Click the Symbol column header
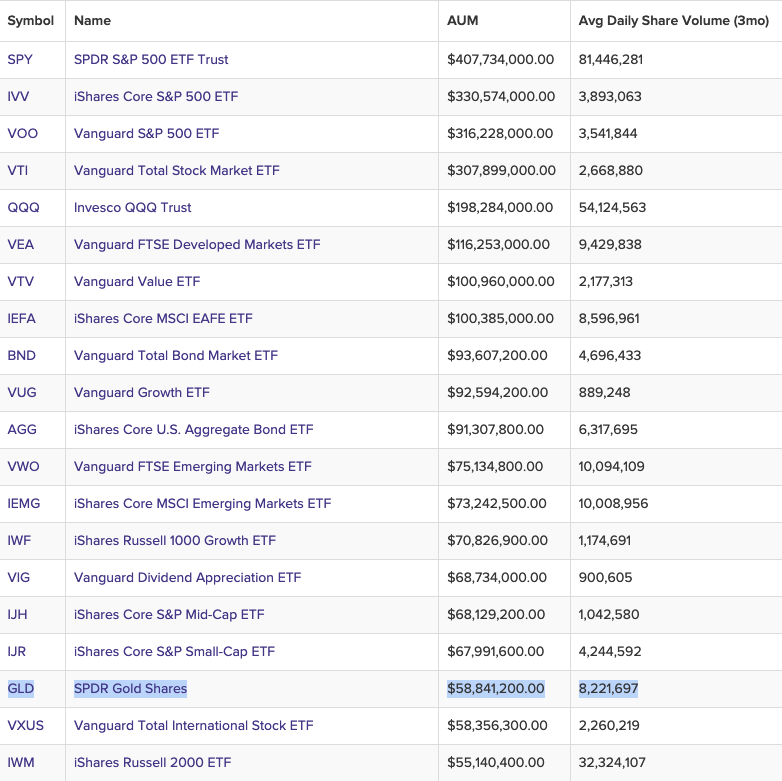 click(30, 20)
